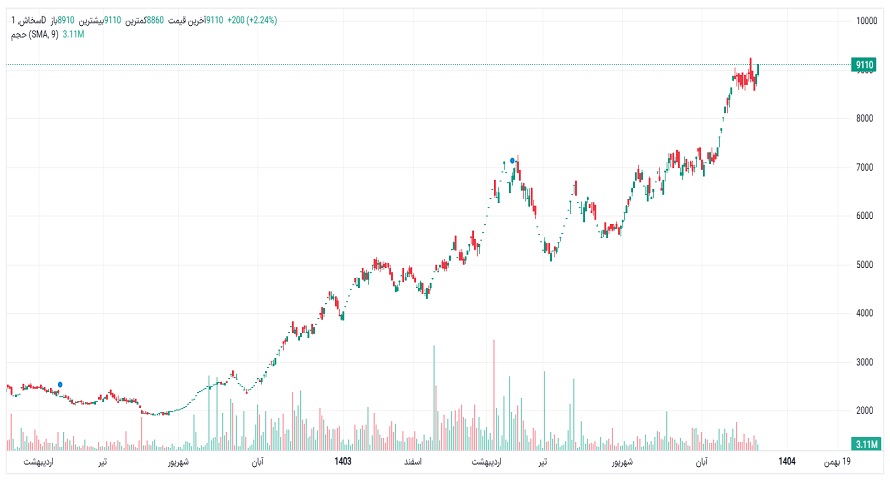Screen dimensions: 890x482
Task: Click the green 9110 current price tag
Action: click(864, 65)
